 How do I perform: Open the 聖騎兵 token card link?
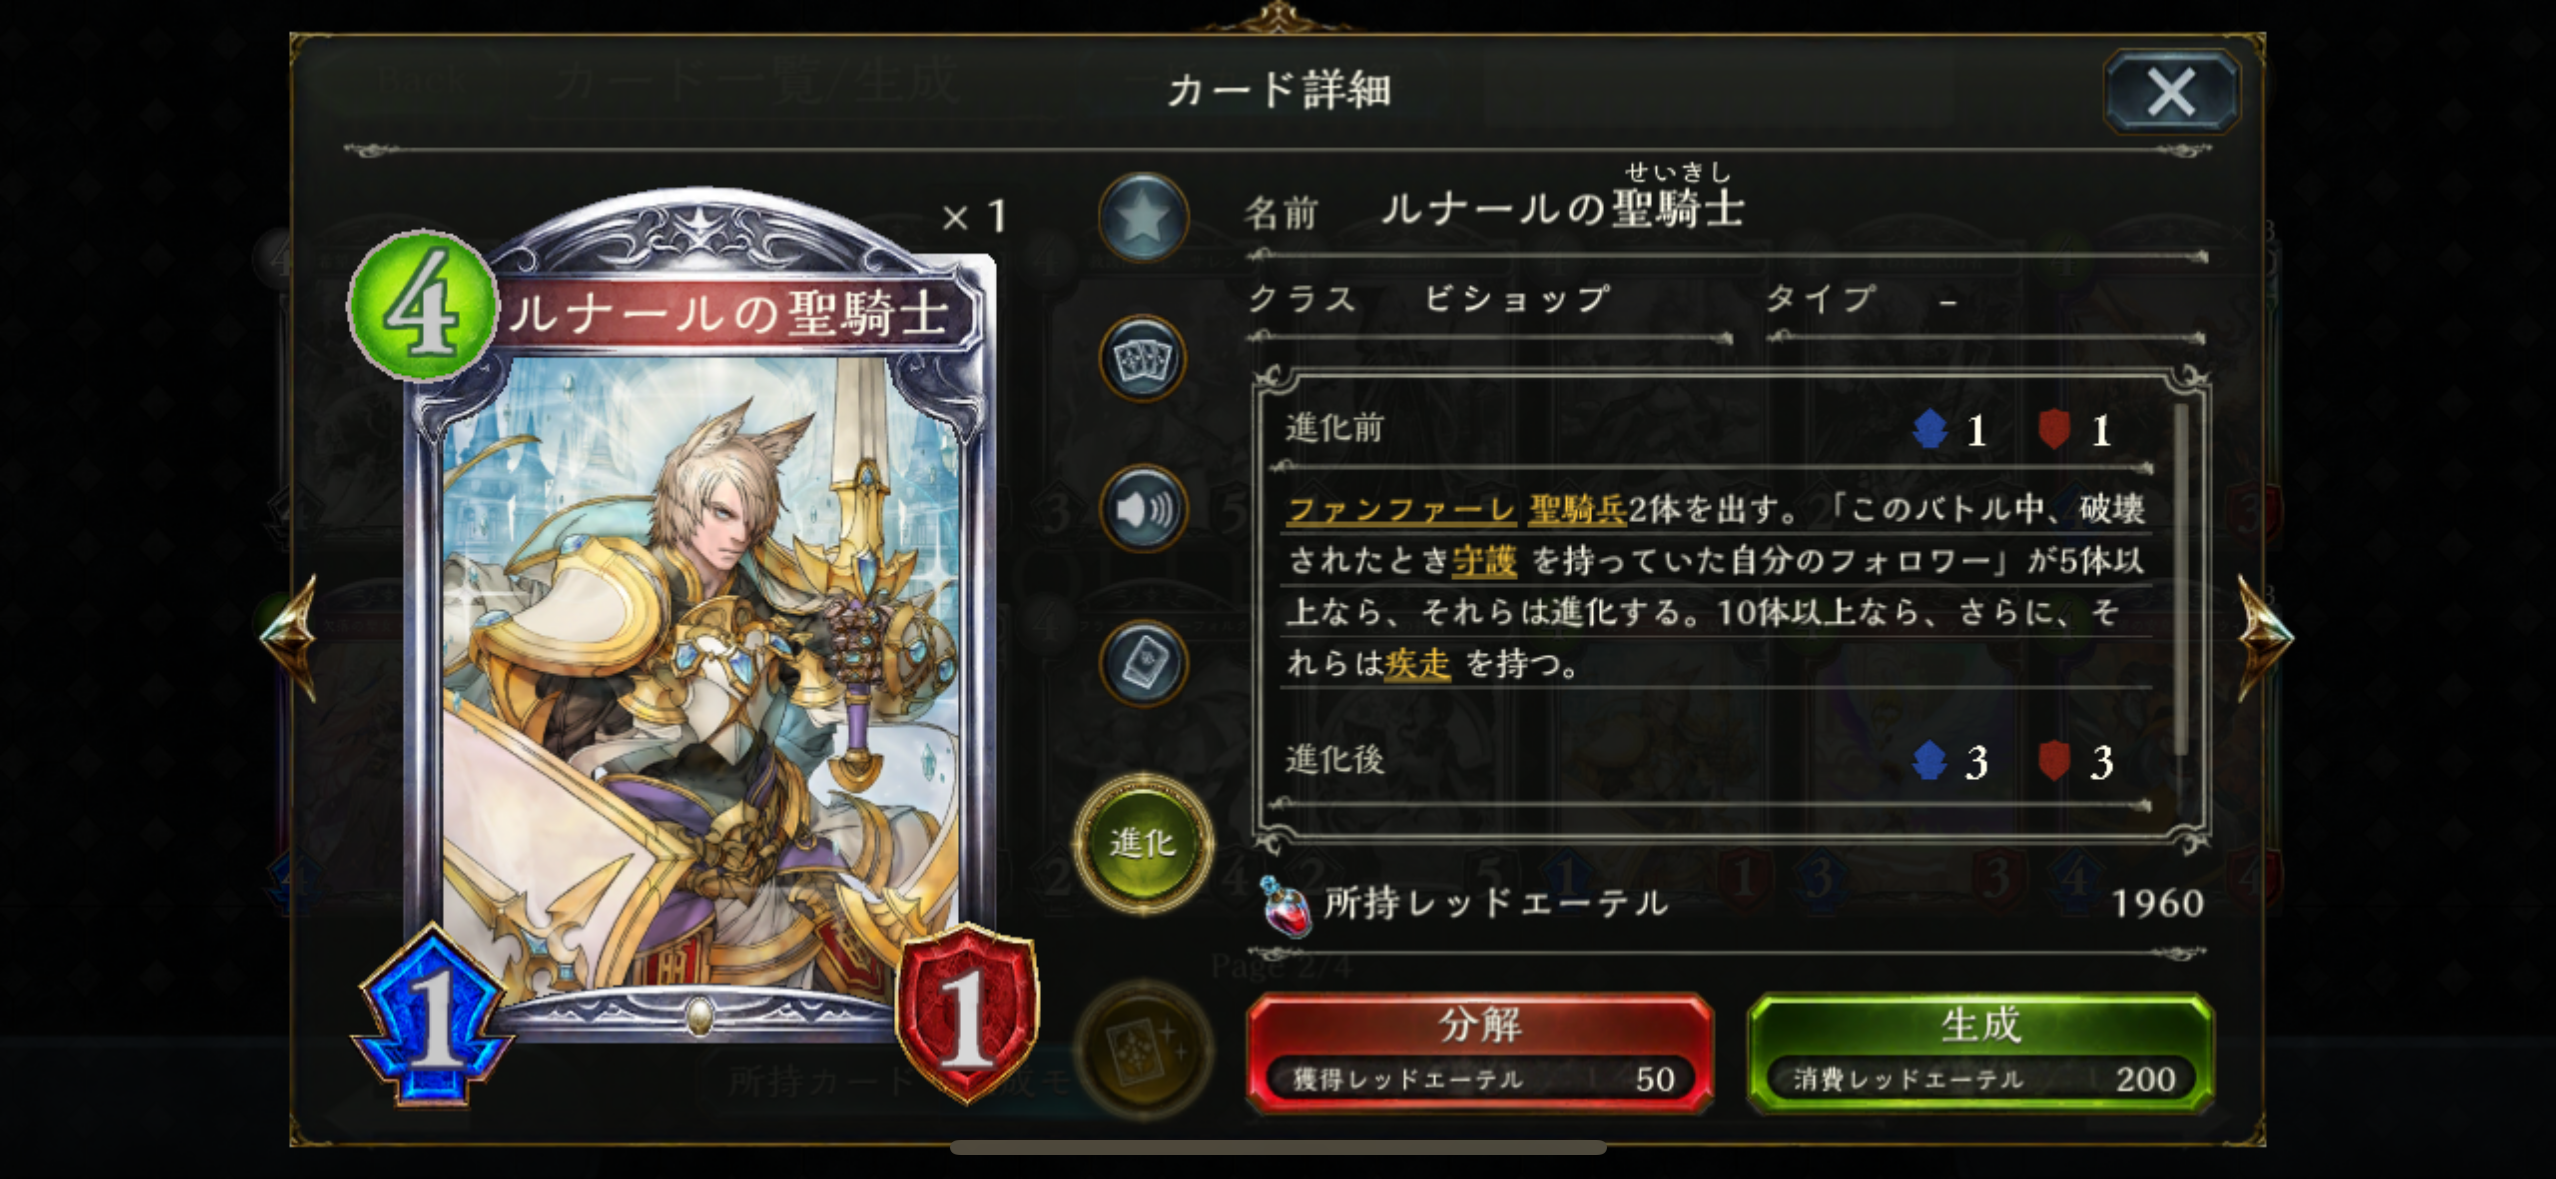pyautogui.click(x=1578, y=510)
